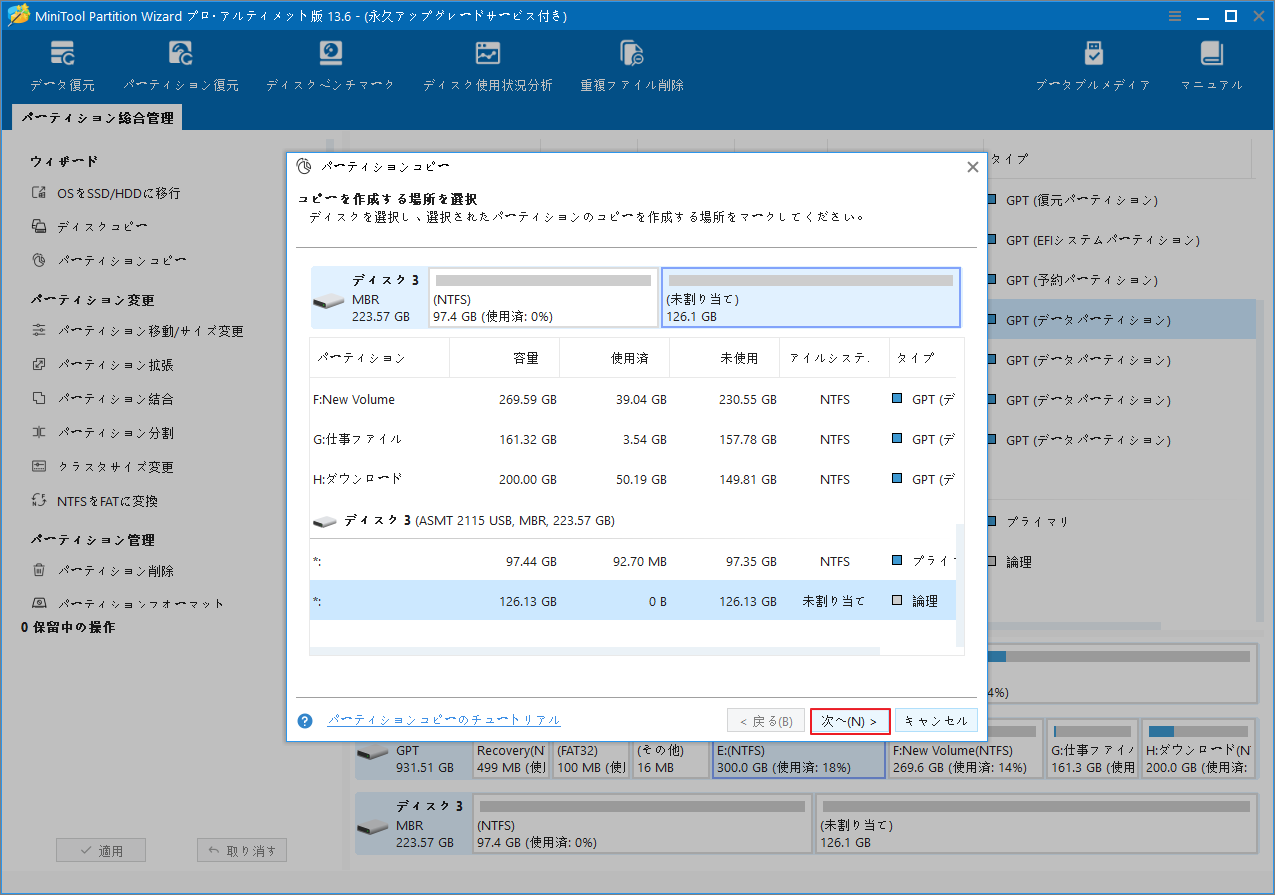
Task: Select the 126.13 GB 未割り当て row
Action: coord(632,601)
